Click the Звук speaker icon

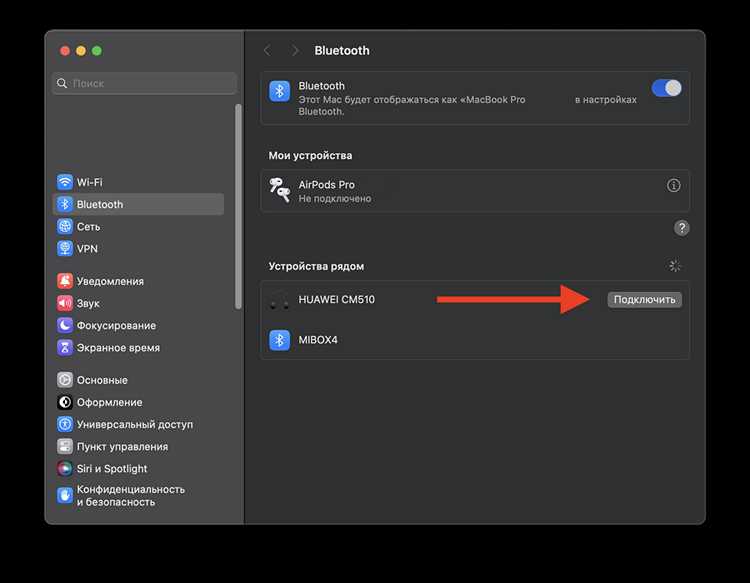click(65, 303)
